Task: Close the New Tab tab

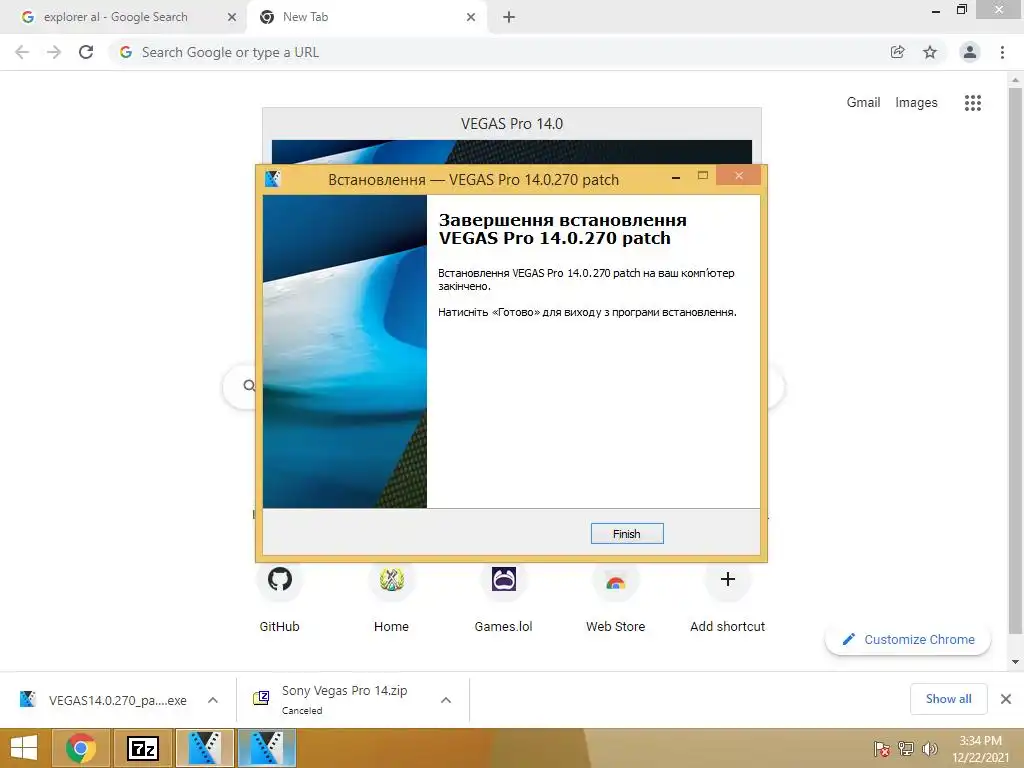Action: (x=471, y=18)
